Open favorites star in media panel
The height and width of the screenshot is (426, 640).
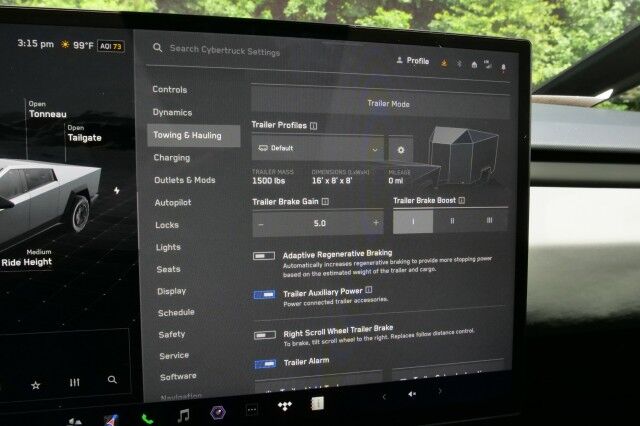click(36, 385)
